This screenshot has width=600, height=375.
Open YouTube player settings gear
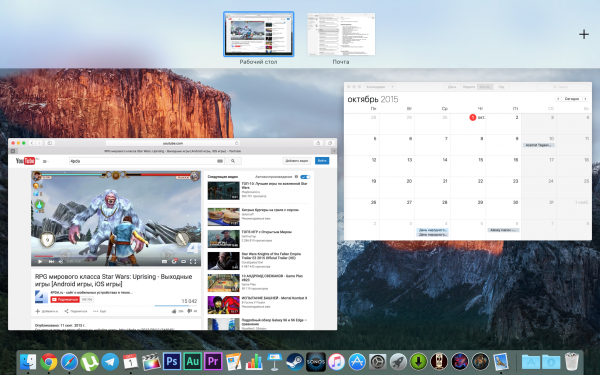[174, 262]
